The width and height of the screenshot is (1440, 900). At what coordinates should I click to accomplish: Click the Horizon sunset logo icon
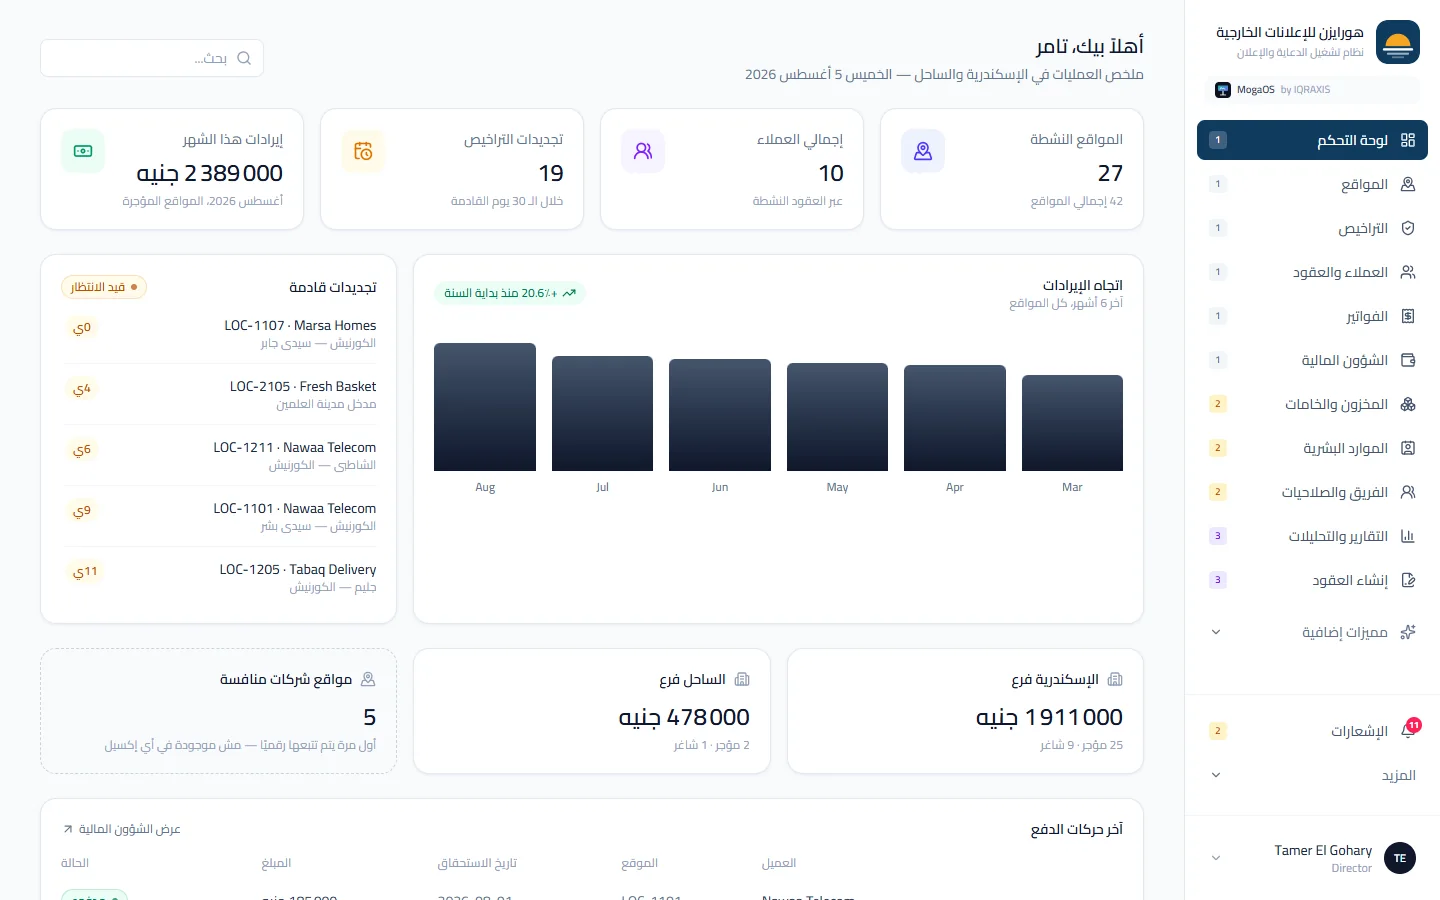(x=1398, y=42)
